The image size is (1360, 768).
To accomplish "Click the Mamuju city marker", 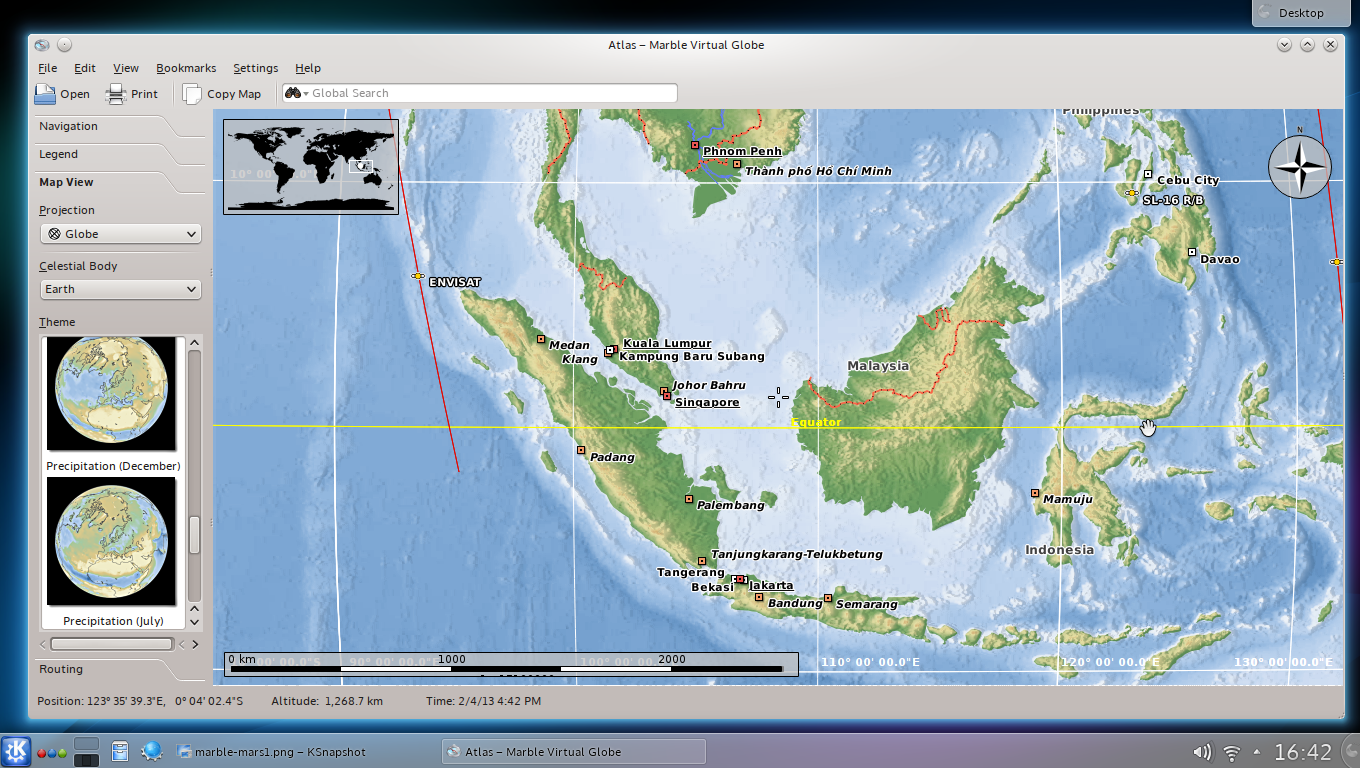I will (1035, 492).
